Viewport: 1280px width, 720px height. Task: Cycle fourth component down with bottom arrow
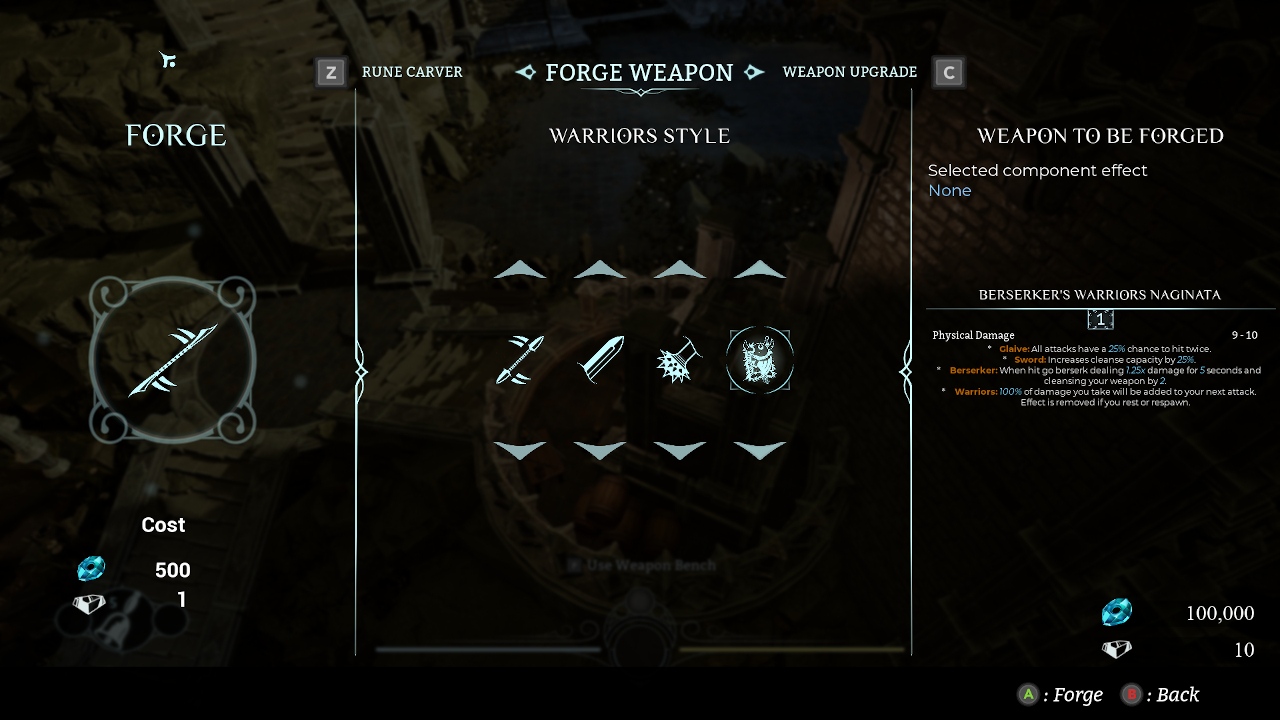tap(760, 451)
